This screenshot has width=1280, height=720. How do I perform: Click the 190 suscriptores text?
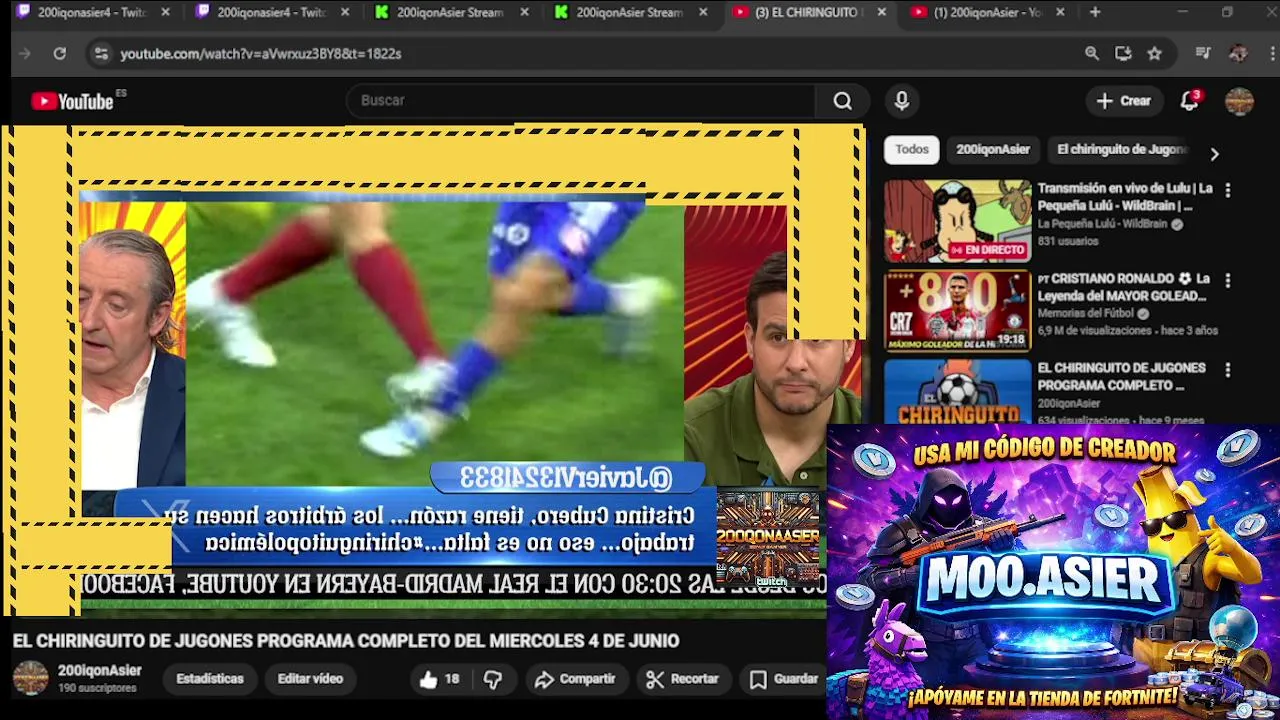tap(97, 689)
